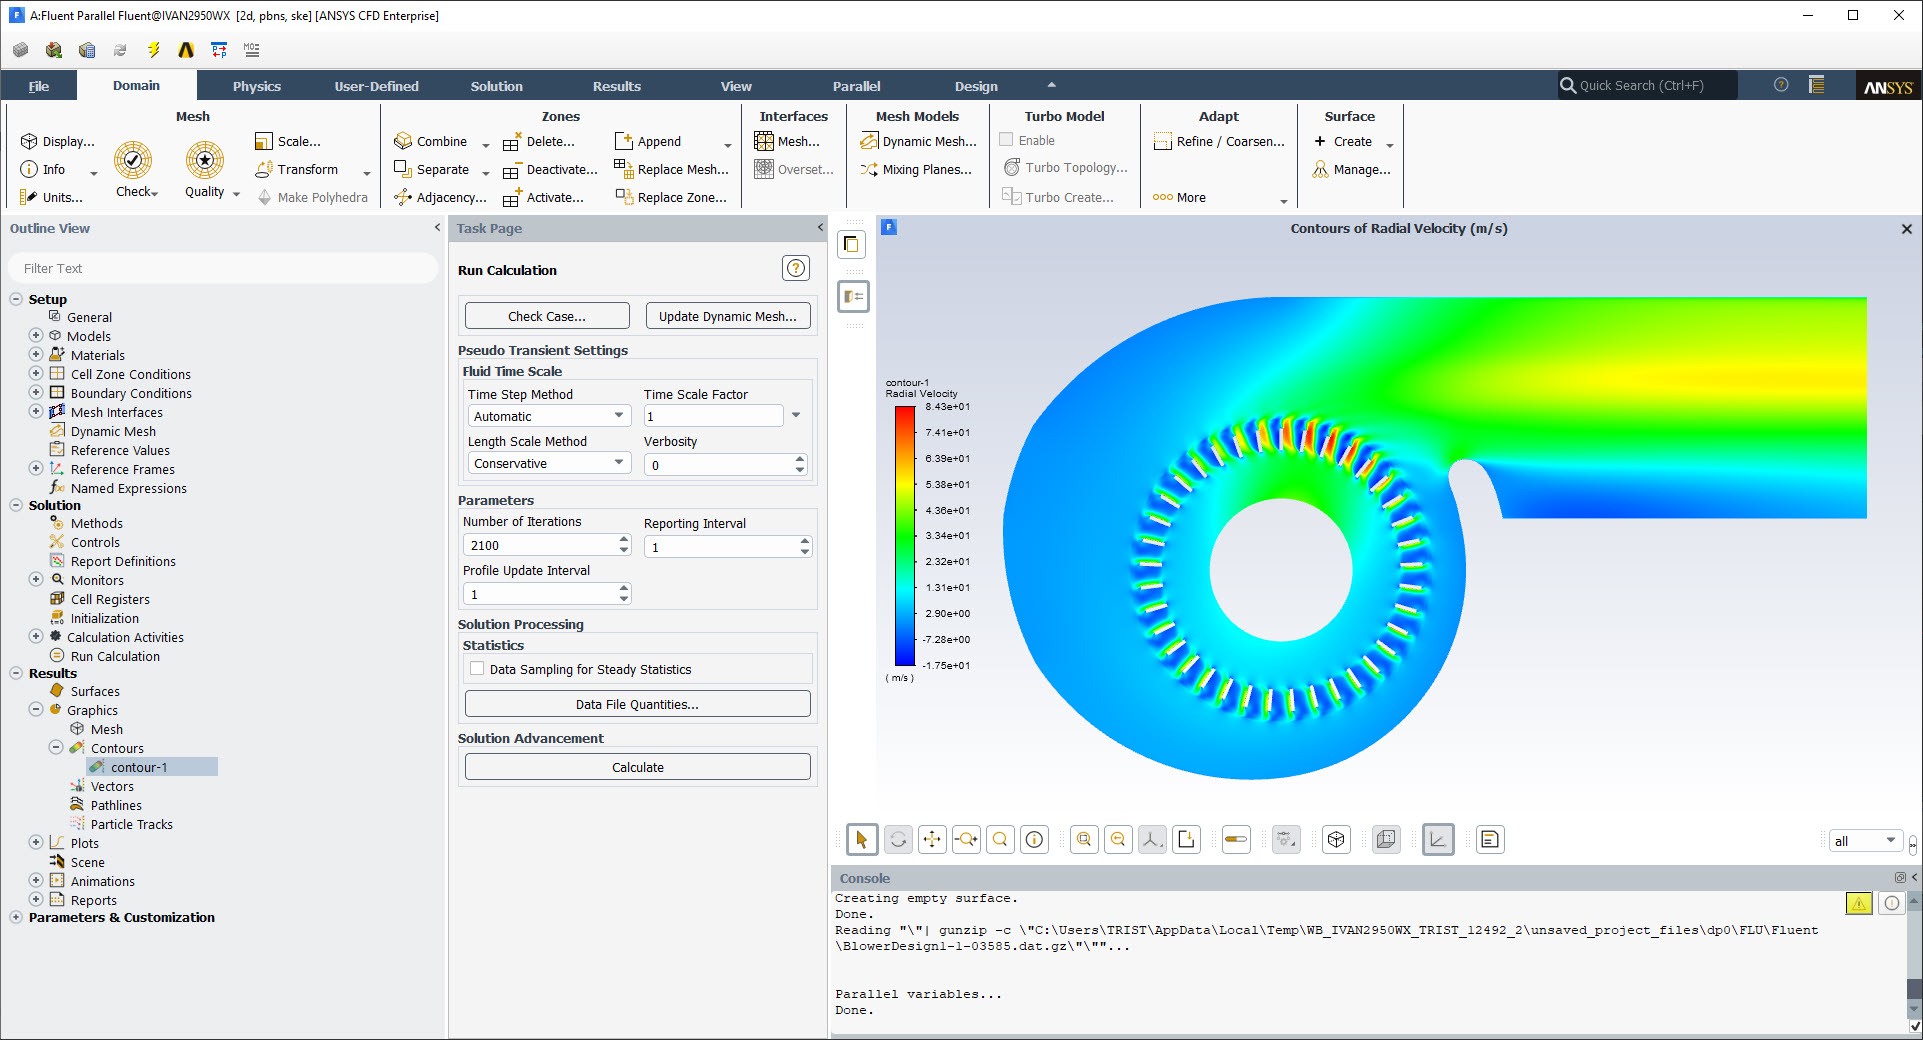1923x1040 pixels.
Task: Click the hide ribbon arrow
Action: click(x=1051, y=85)
